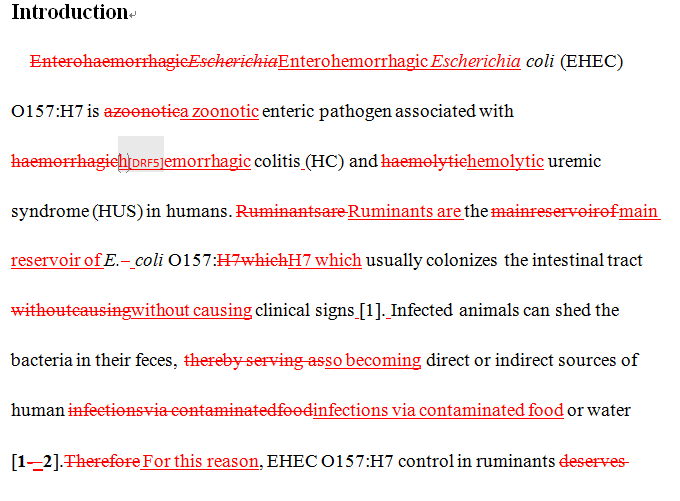Click the DRF5 comment marker
The height and width of the screenshot is (501, 680).
146,162
